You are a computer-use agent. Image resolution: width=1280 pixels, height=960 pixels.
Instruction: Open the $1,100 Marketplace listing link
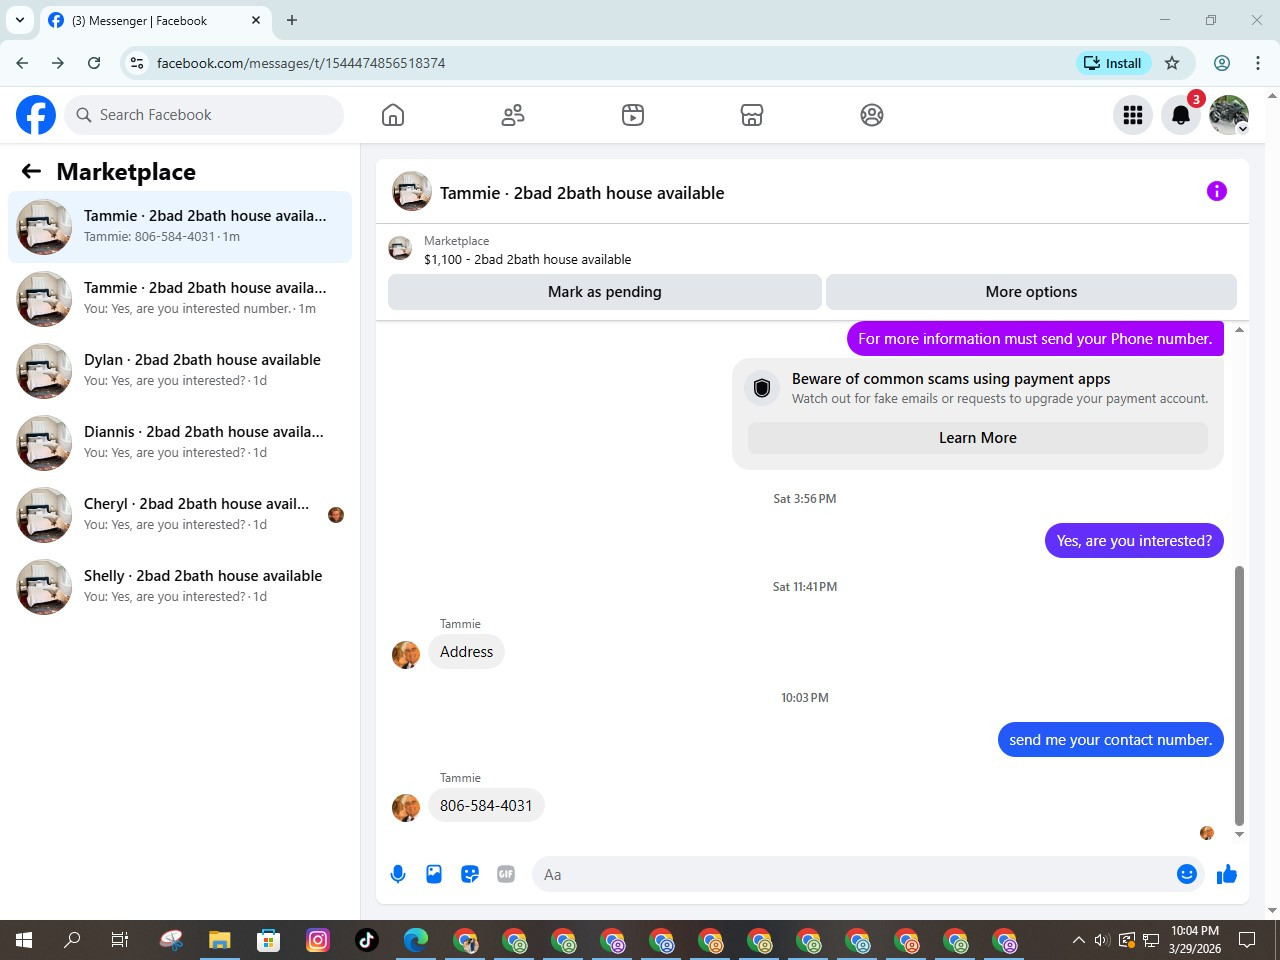coord(527,259)
